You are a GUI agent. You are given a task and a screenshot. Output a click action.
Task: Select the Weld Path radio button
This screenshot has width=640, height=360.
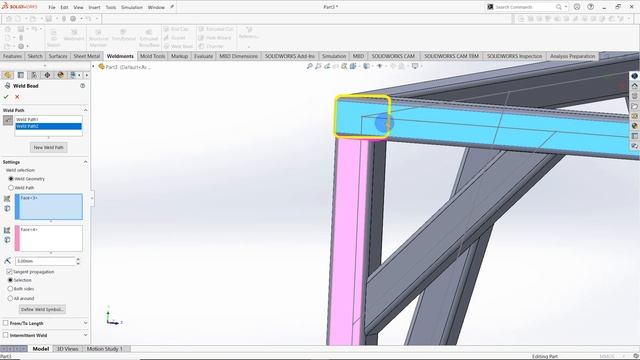(11, 188)
